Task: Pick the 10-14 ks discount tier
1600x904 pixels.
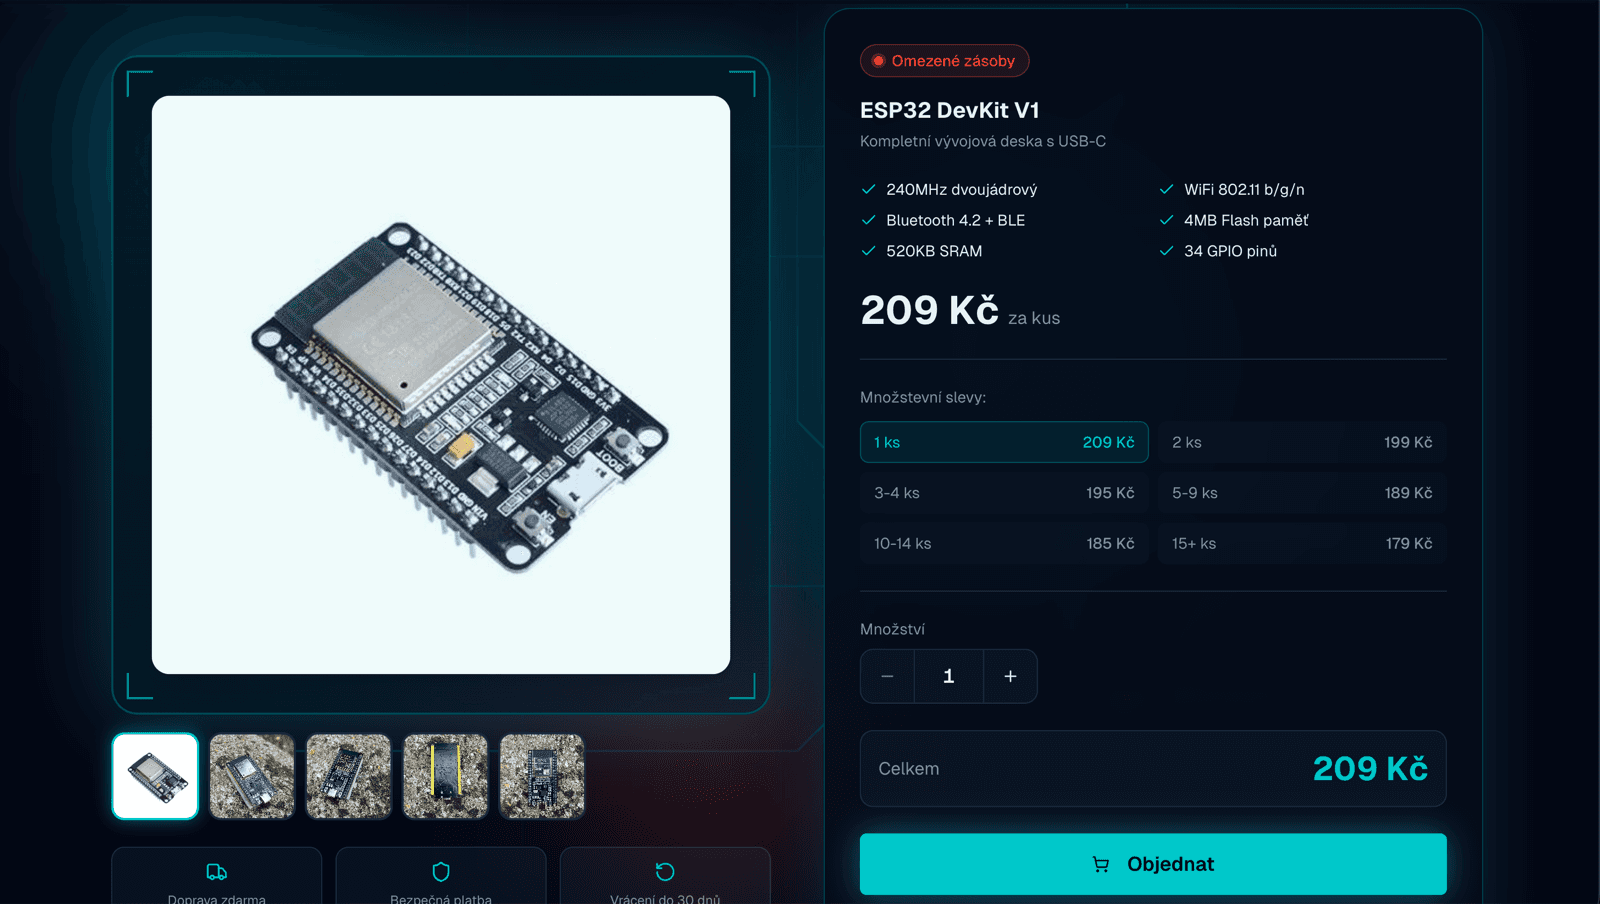Action: pyautogui.click(x=1004, y=544)
